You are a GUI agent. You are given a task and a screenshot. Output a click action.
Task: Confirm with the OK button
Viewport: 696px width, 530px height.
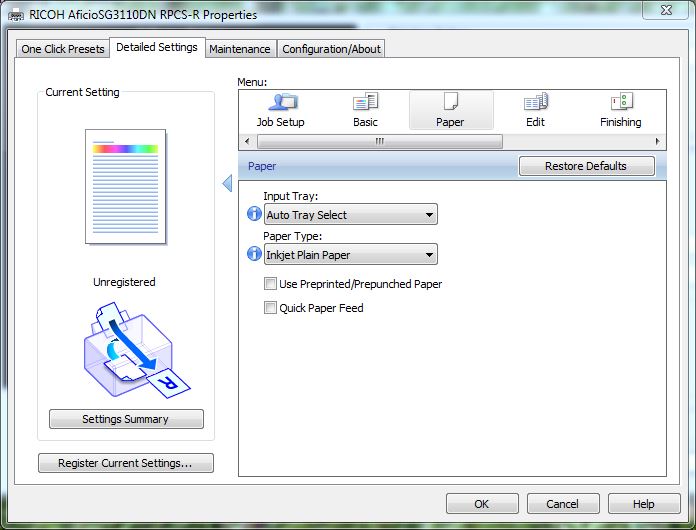click(482, 504)
